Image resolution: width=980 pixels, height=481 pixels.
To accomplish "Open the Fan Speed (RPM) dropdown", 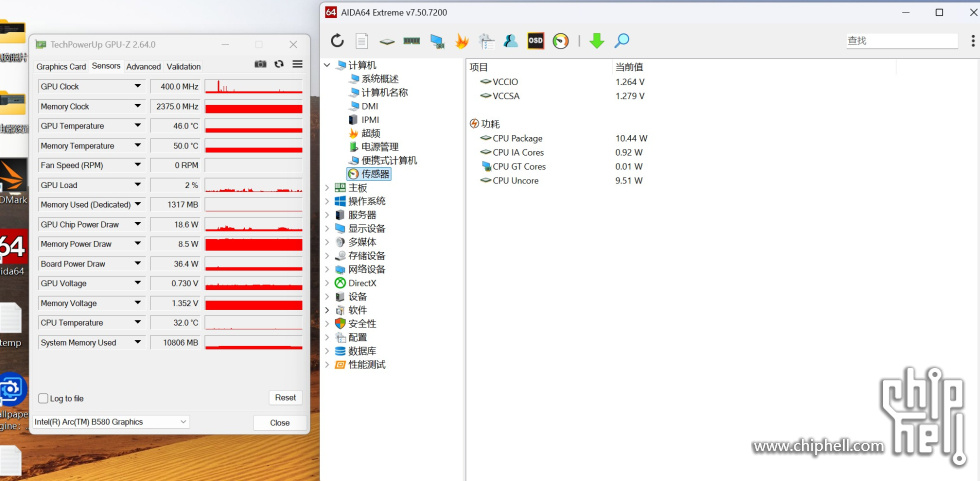I will pyautogui.click(x=138, y=165).
